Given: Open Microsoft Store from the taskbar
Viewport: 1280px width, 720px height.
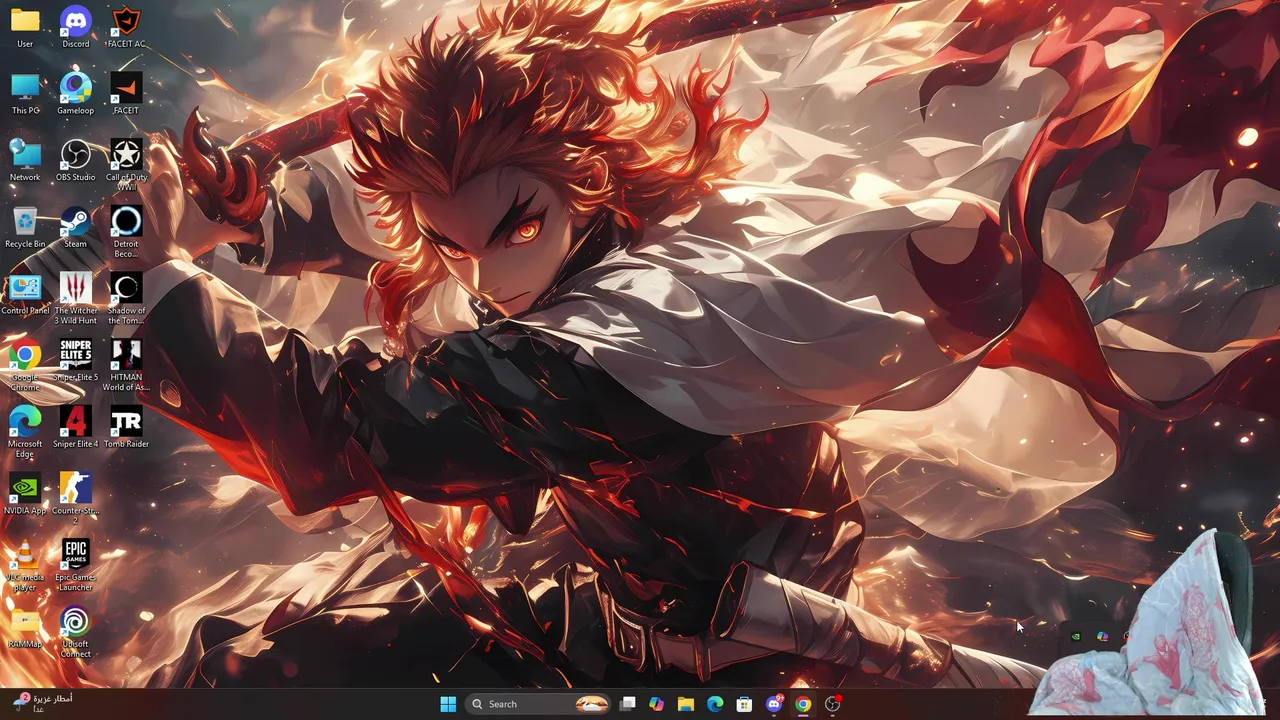Looking at the screenshot, I should pyautogui.click(x=744, y=704).
